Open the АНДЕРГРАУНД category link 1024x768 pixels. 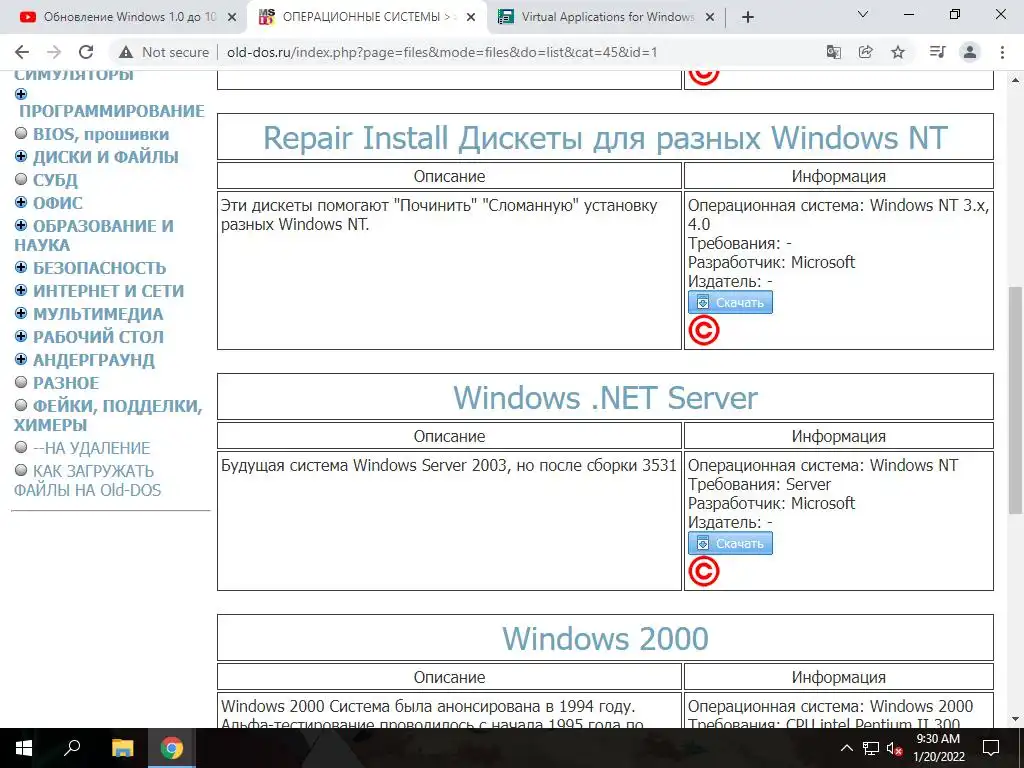point(94,360)
